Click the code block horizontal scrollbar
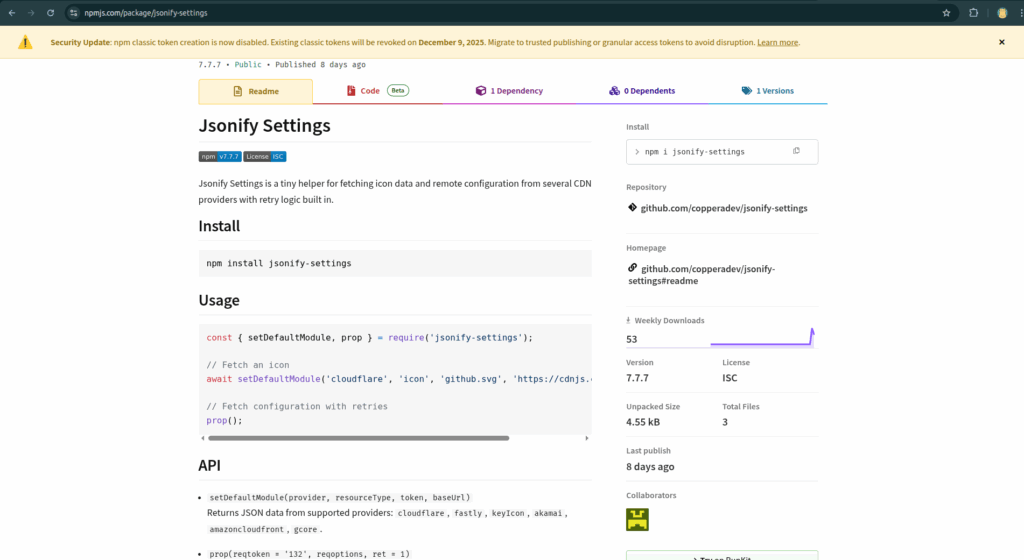This screenshot has height=560, width=1024. tap(358, 438)
